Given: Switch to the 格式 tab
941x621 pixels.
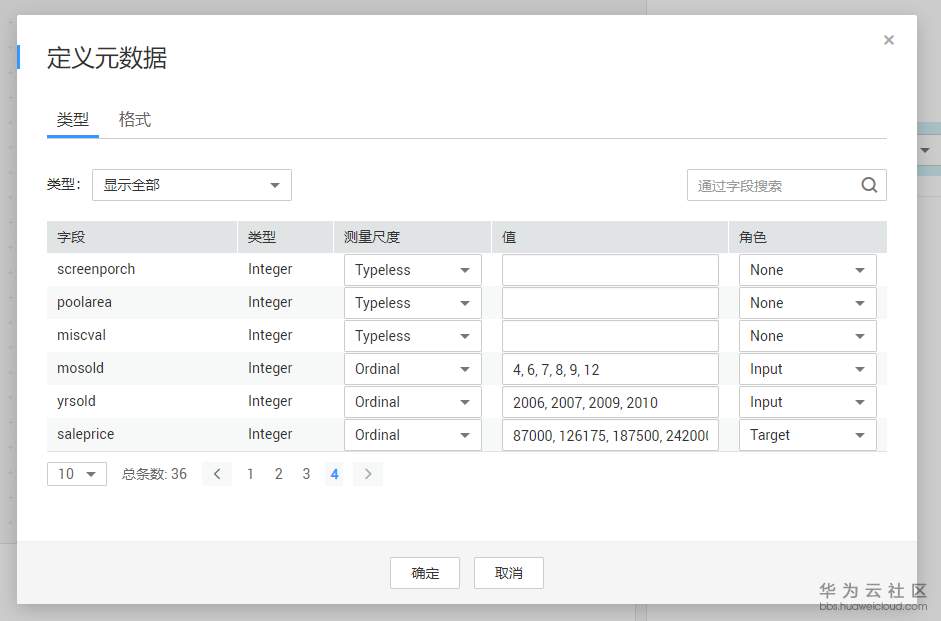Looking at the screenshot, I should coord(135,119).
